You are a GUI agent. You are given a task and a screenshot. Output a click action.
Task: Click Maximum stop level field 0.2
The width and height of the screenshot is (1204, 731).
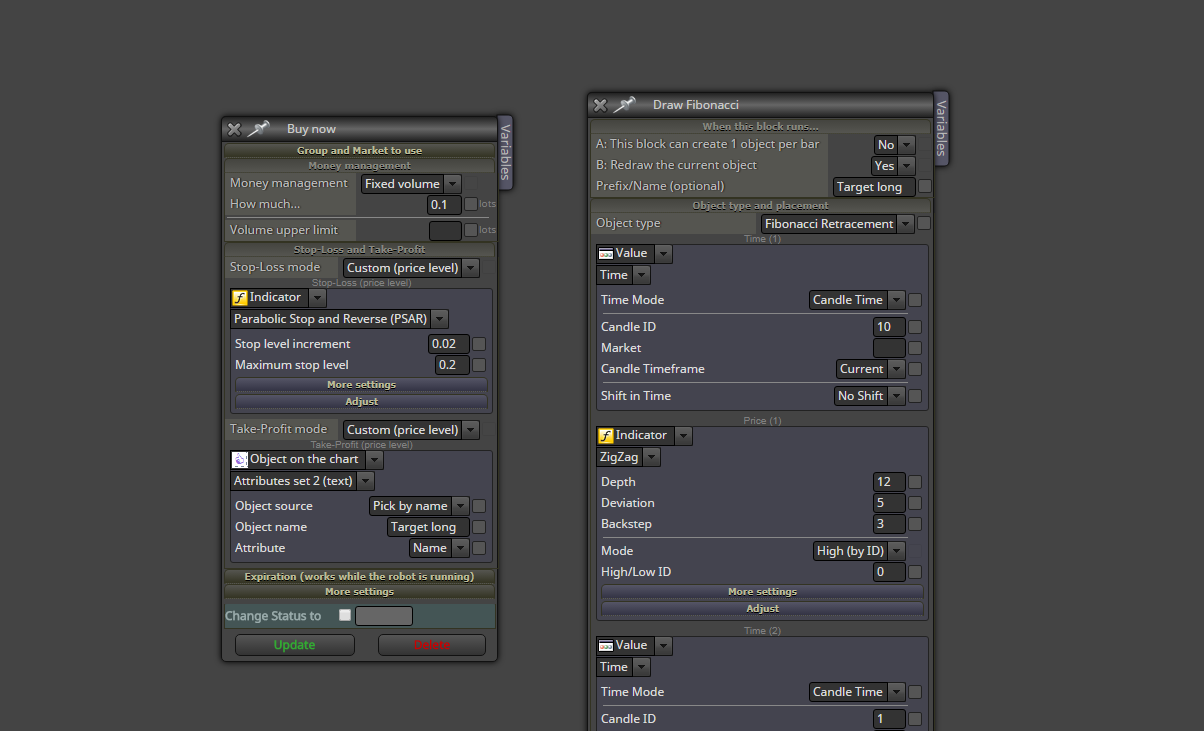pos(452,365)
